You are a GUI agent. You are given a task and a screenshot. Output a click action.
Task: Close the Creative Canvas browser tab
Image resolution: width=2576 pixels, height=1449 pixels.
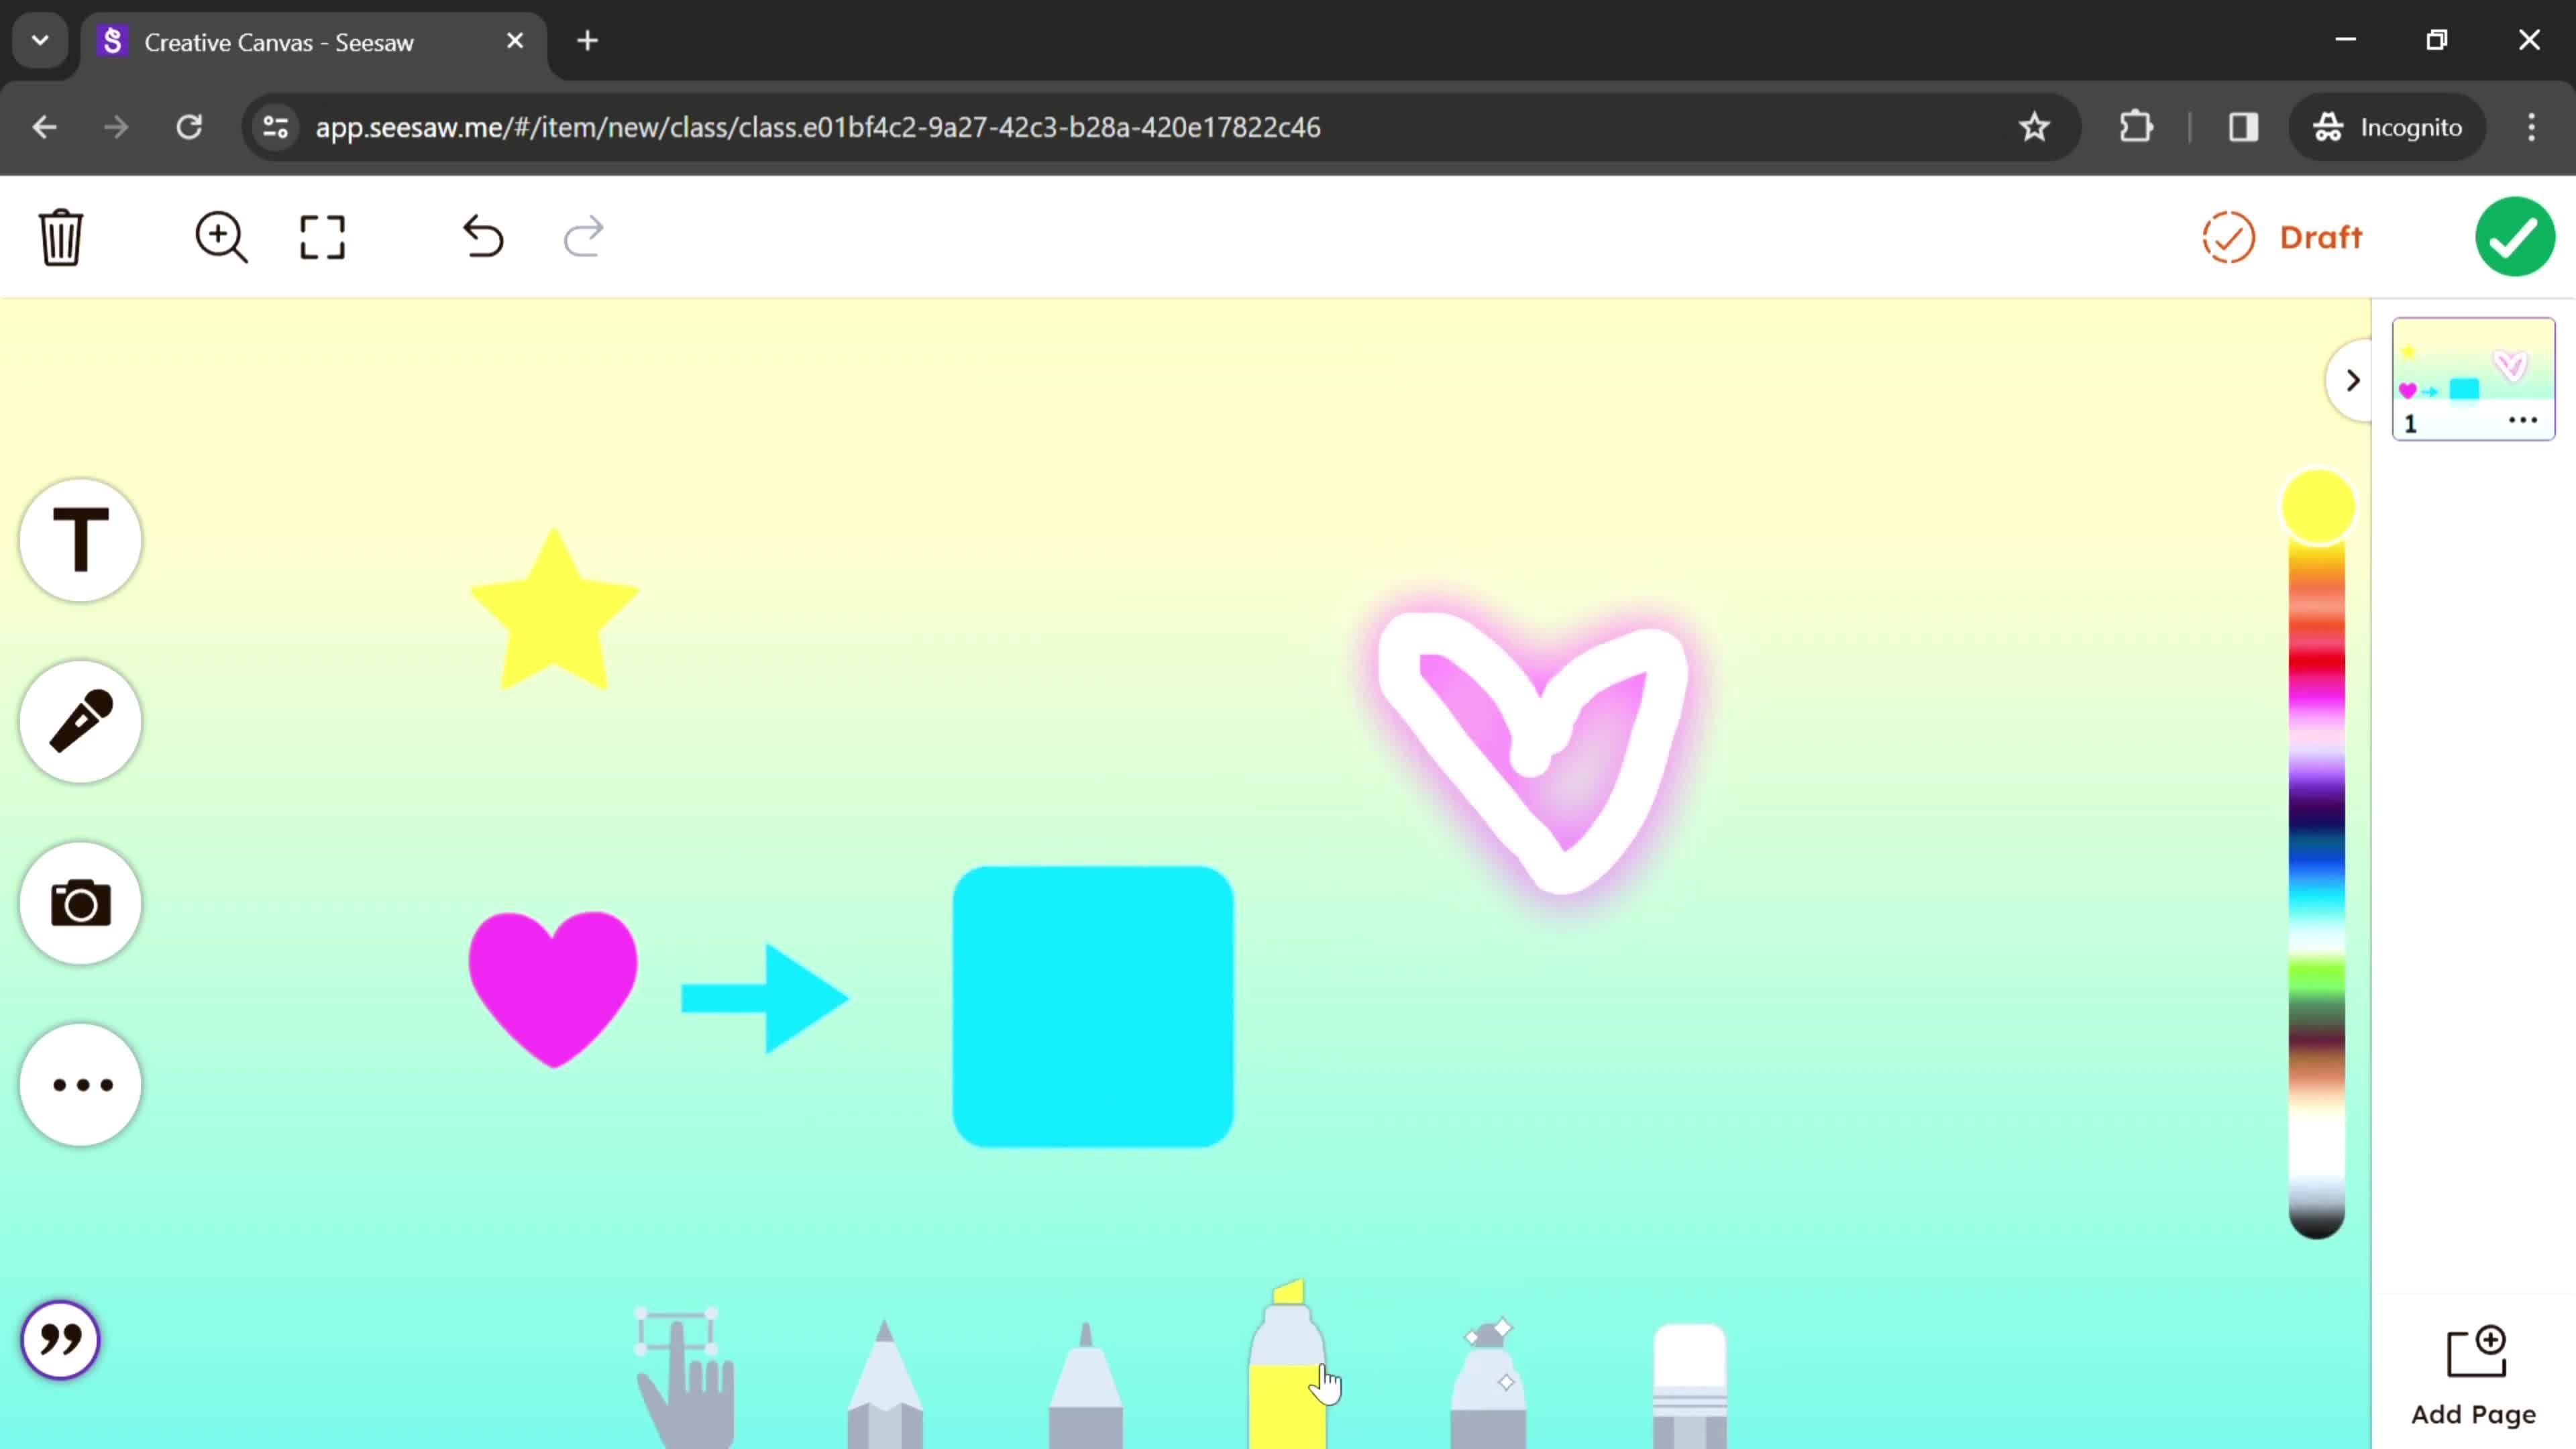click(515, 41)
